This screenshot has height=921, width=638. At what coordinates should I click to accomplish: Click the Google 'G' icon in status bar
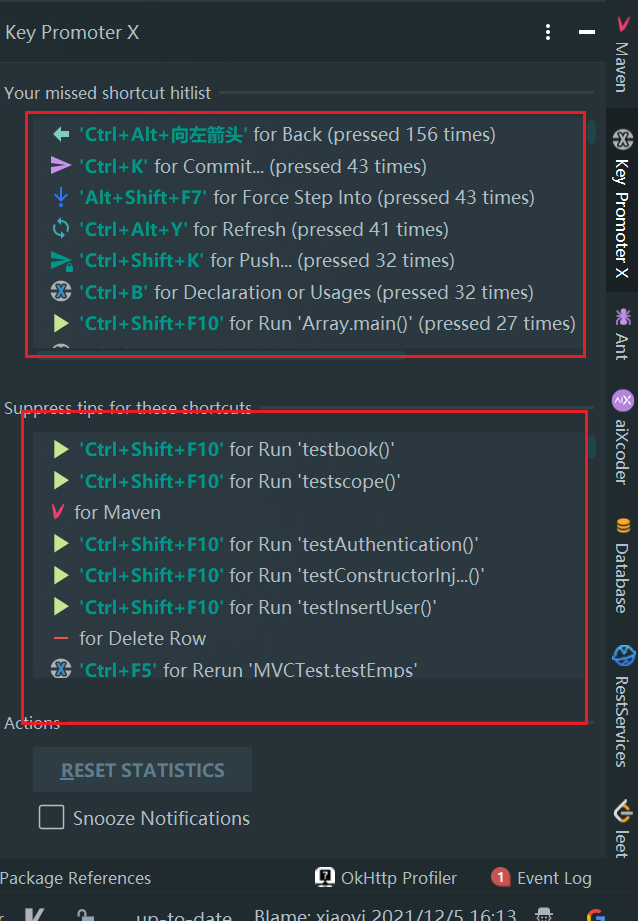(x=596, y=915)
